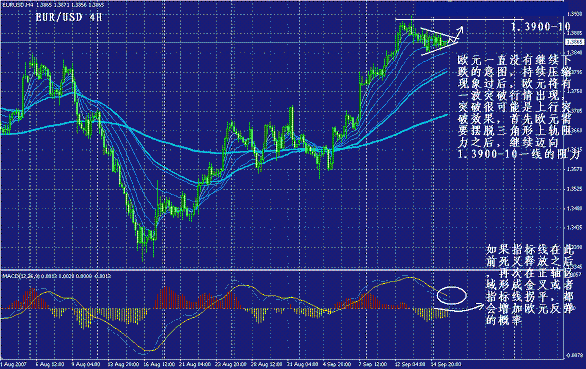Click the "EUR/USD 4H" chart title
This screenshot has width=586, height=369.
[x=69, y=17]
